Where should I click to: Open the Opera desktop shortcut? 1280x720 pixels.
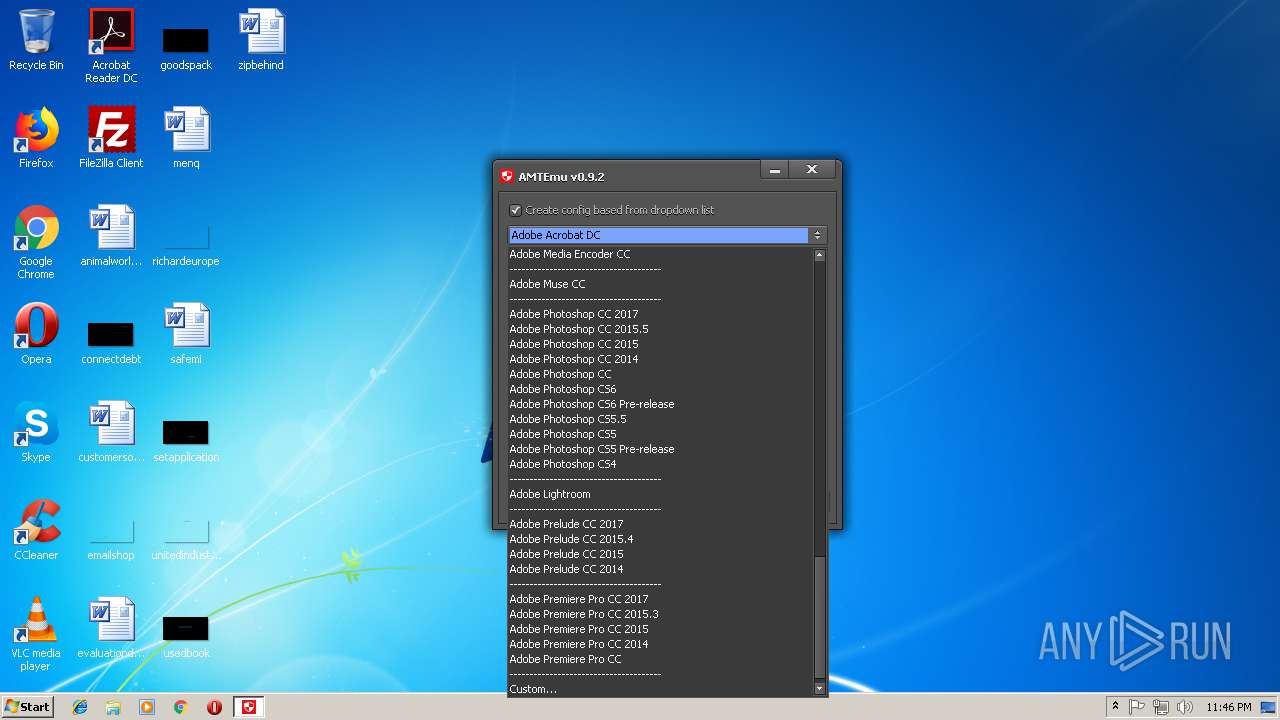36,334
